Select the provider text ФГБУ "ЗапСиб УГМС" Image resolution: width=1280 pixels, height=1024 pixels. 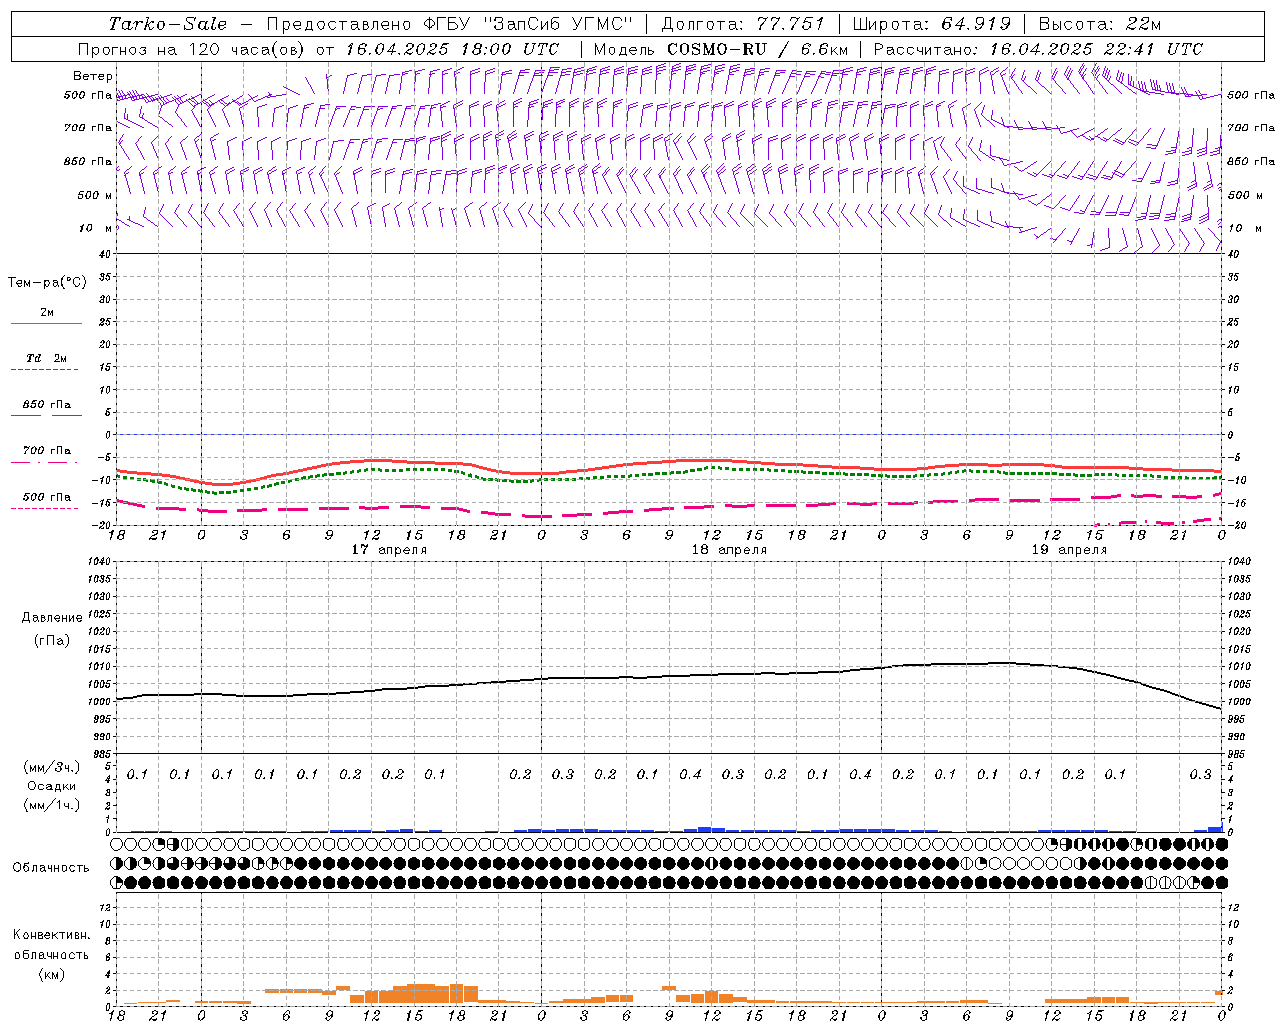click(528, 24)
